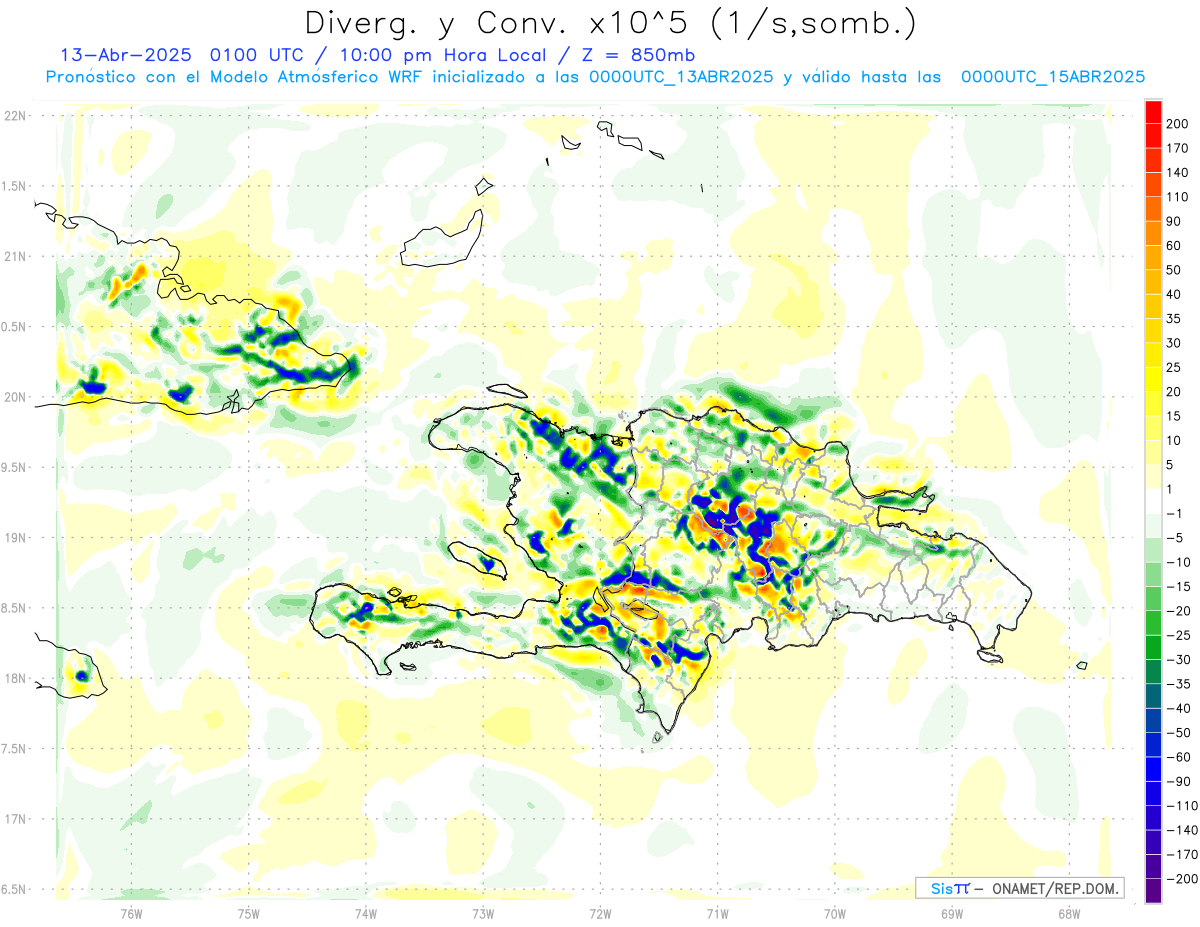Click the positive legend value '90'
The height and width of the screenshot is (927, 1200).
coord(1174,222)
